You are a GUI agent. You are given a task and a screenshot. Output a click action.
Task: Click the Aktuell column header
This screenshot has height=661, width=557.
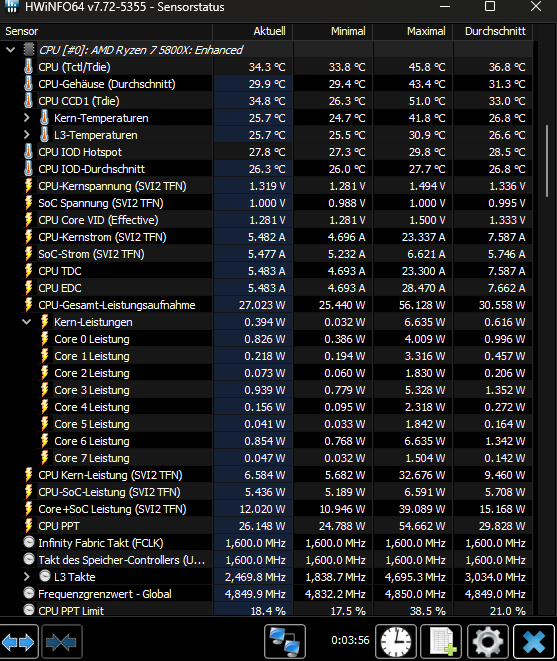[252, 31]
